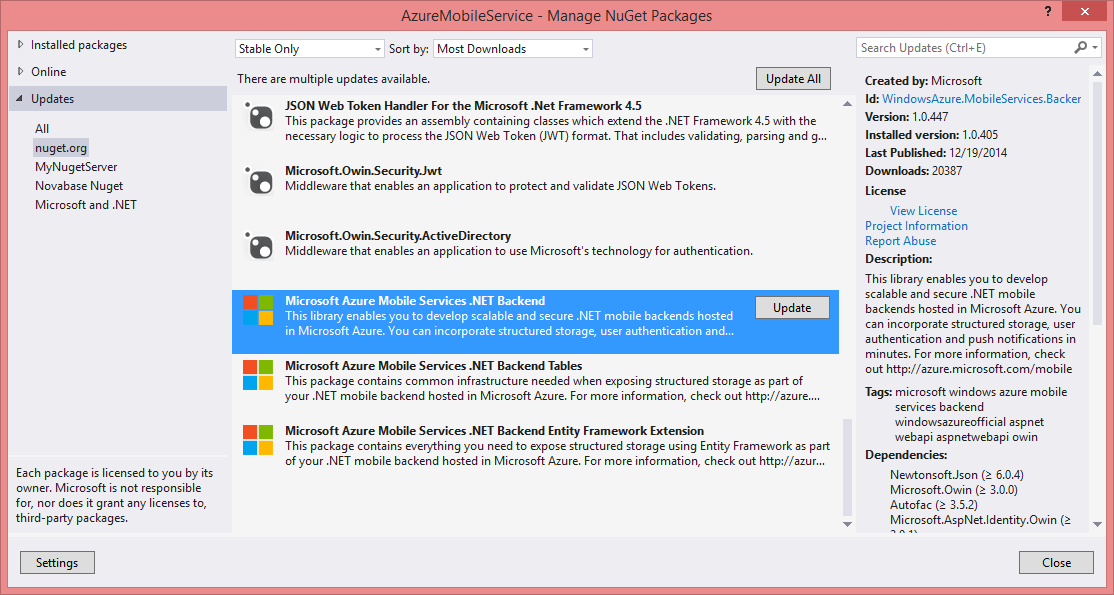Click the Microsoft.Owin (≥ 3.0.0) dependency
Viewport: 1114px width, 595px height.
point(954,490)
